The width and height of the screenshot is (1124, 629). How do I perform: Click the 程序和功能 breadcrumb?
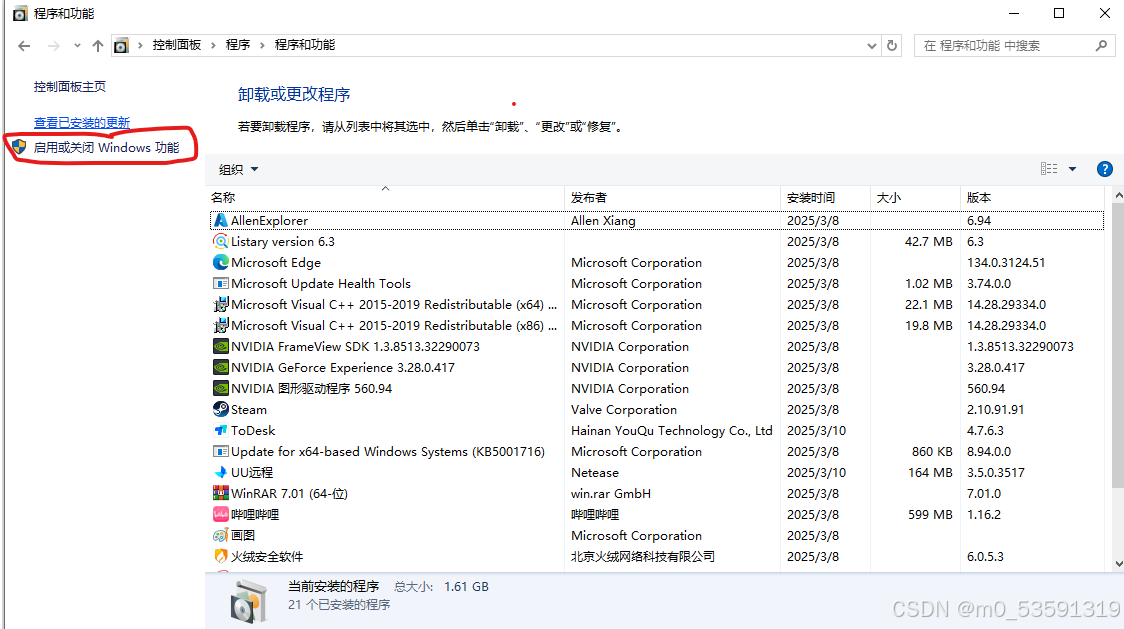(305, 45)
